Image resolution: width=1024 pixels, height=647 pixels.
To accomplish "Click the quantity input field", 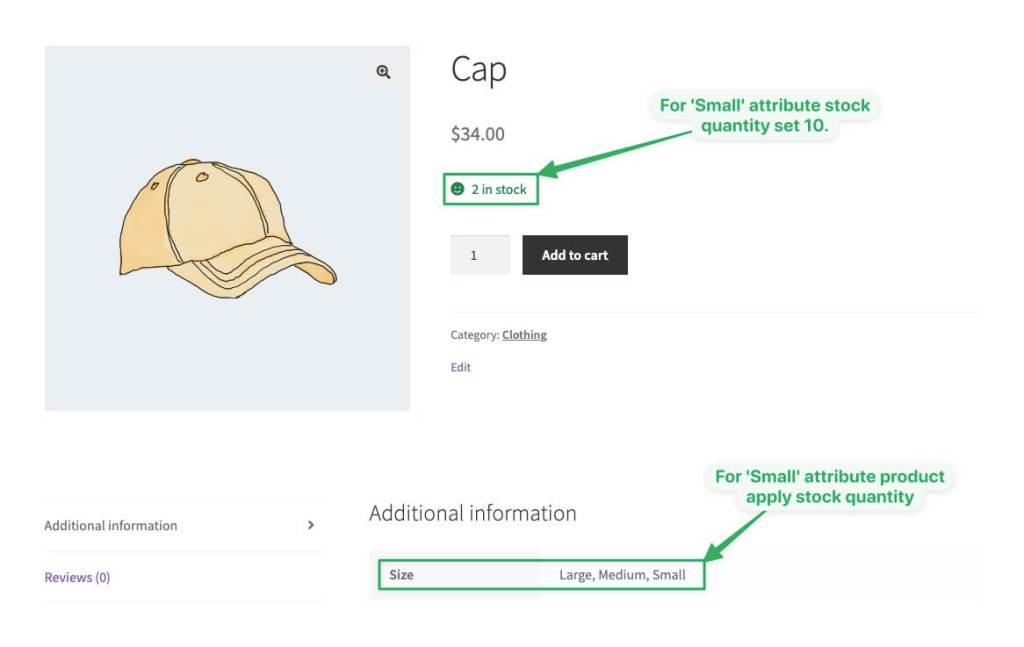I will (x=480, y=255).
